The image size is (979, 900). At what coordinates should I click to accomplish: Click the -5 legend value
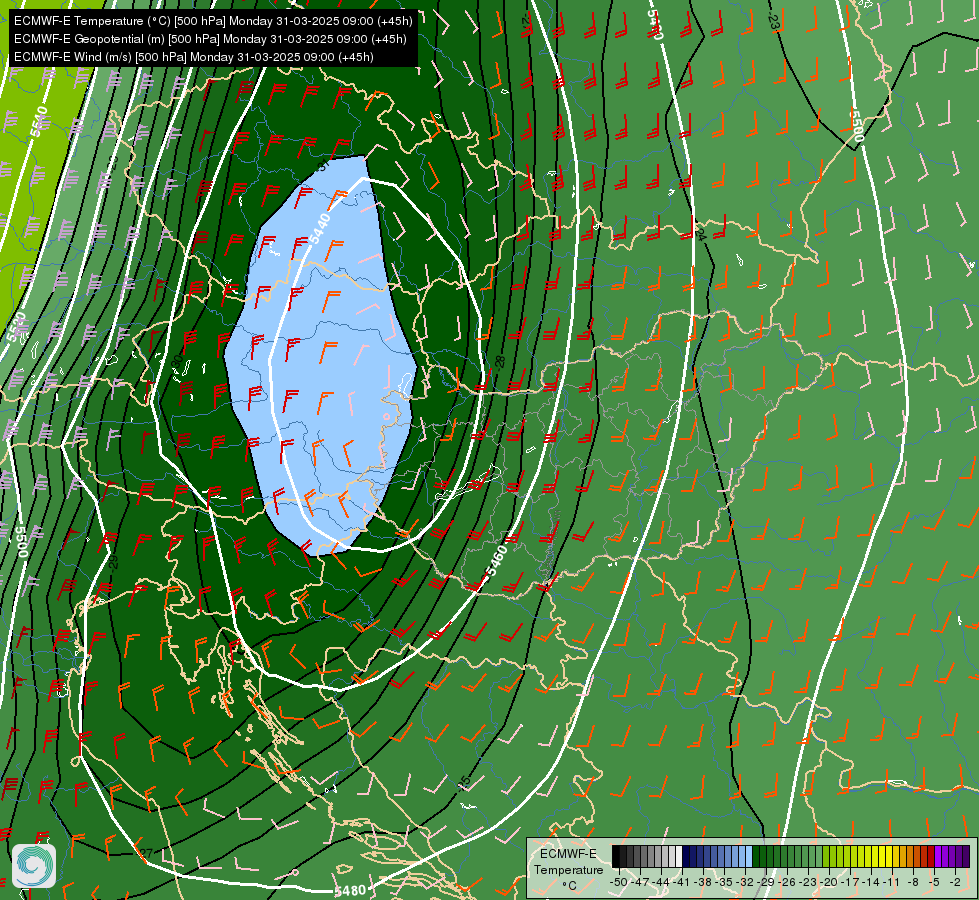pyautogui.click(x=934, y=882)
